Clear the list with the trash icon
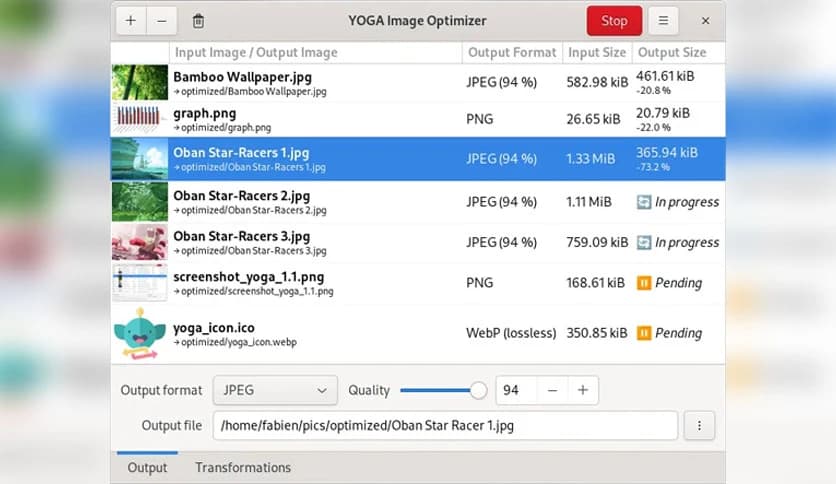Screen dimensions: 836x484 click(x=198, y=21)
